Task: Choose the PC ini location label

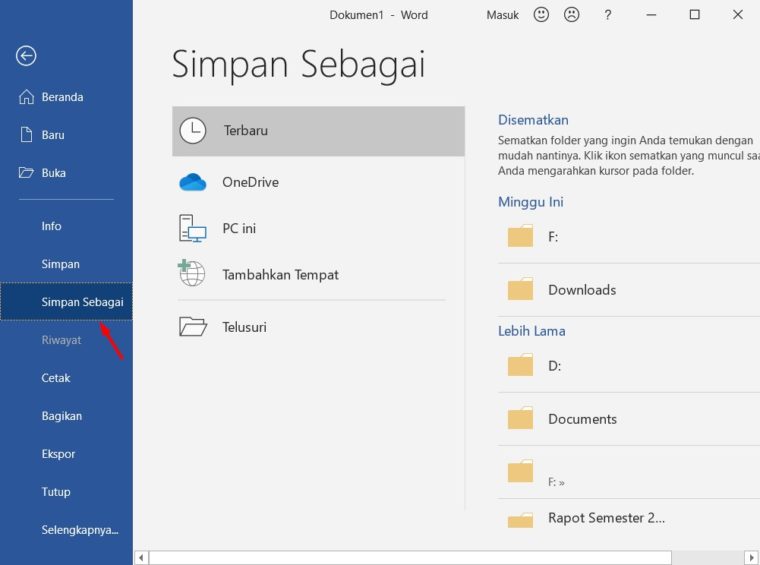Action: [x=239, y=228]
